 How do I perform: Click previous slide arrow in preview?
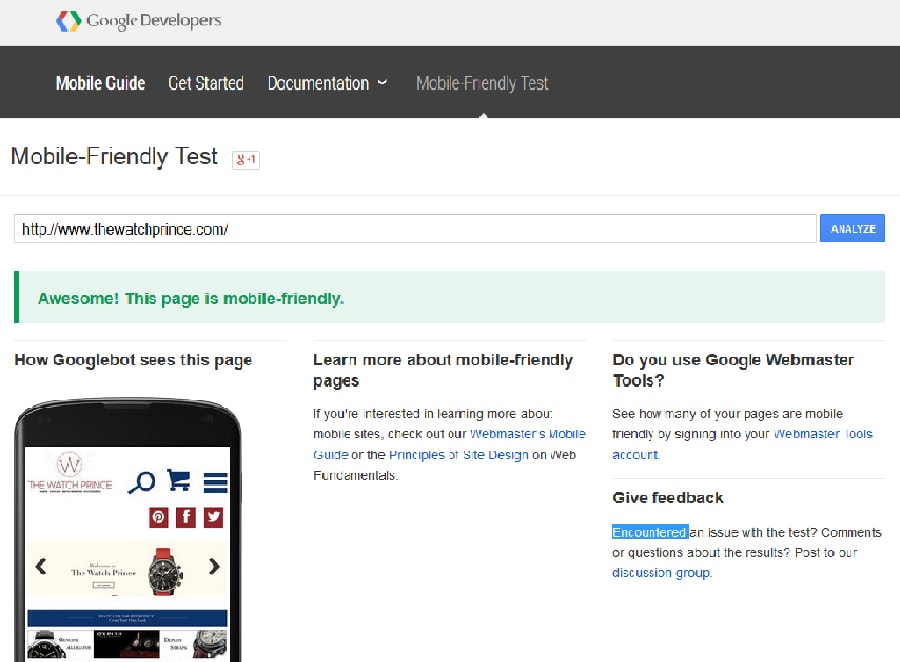tap(40, 567)
